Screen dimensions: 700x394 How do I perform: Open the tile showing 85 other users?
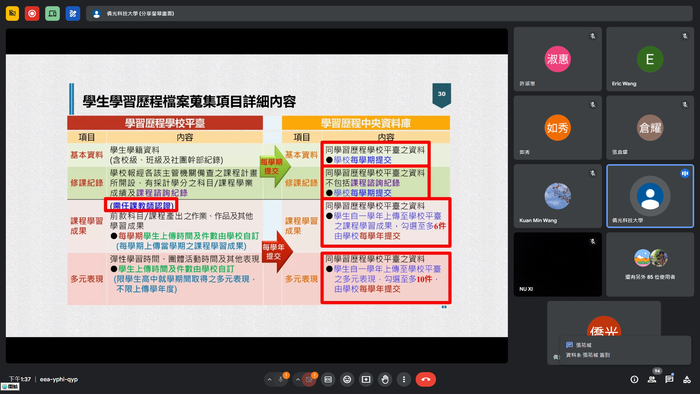[650, 265]
